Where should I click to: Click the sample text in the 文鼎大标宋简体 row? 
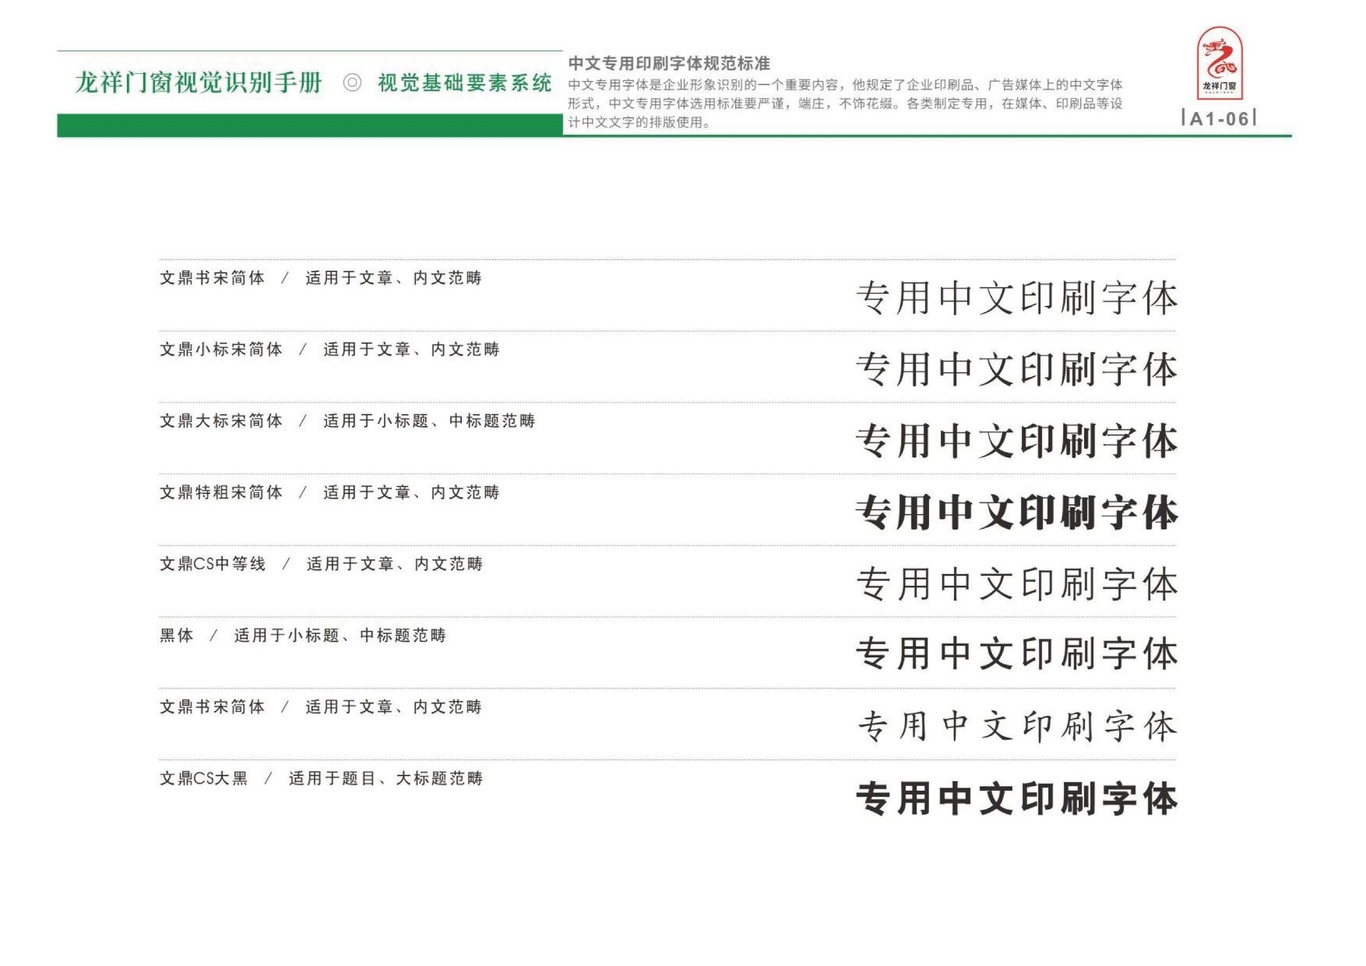1017,441
